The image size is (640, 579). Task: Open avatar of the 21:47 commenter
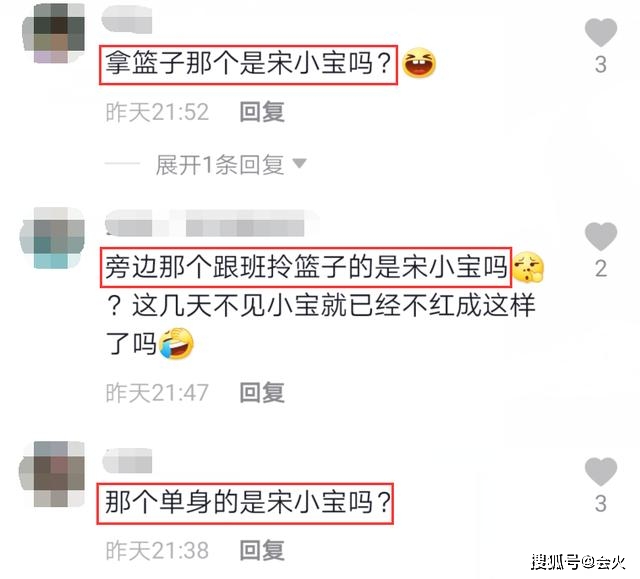52,238
